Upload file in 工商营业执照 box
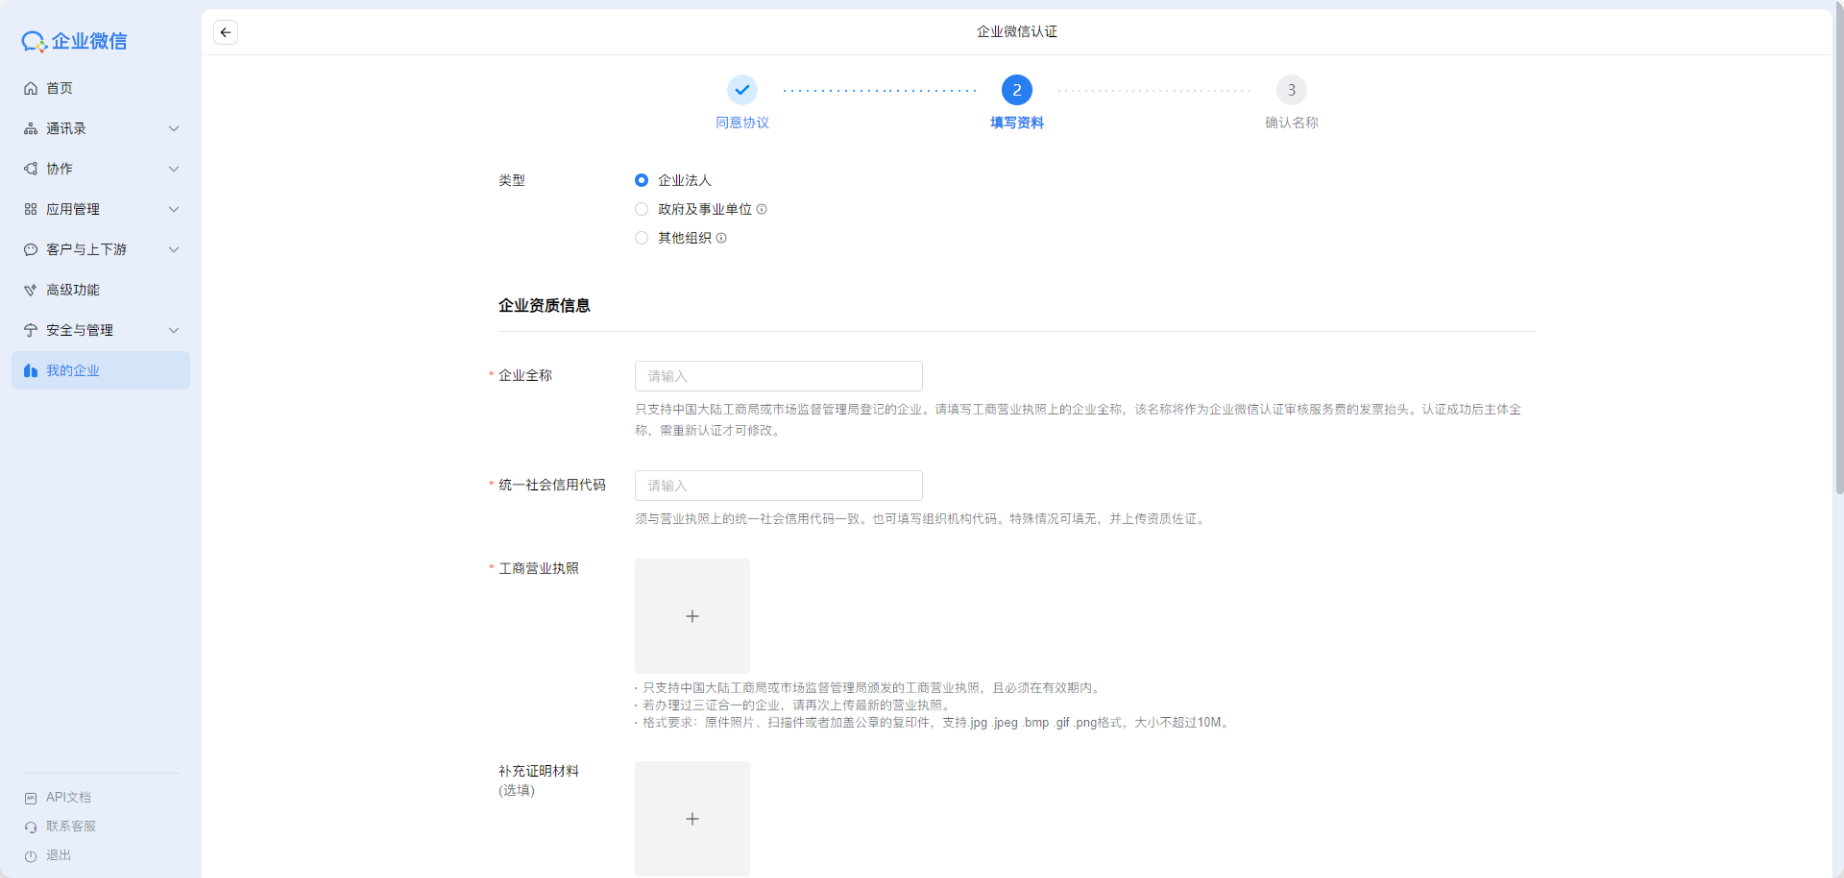The image size is (1844, 878). click(692, 616)
